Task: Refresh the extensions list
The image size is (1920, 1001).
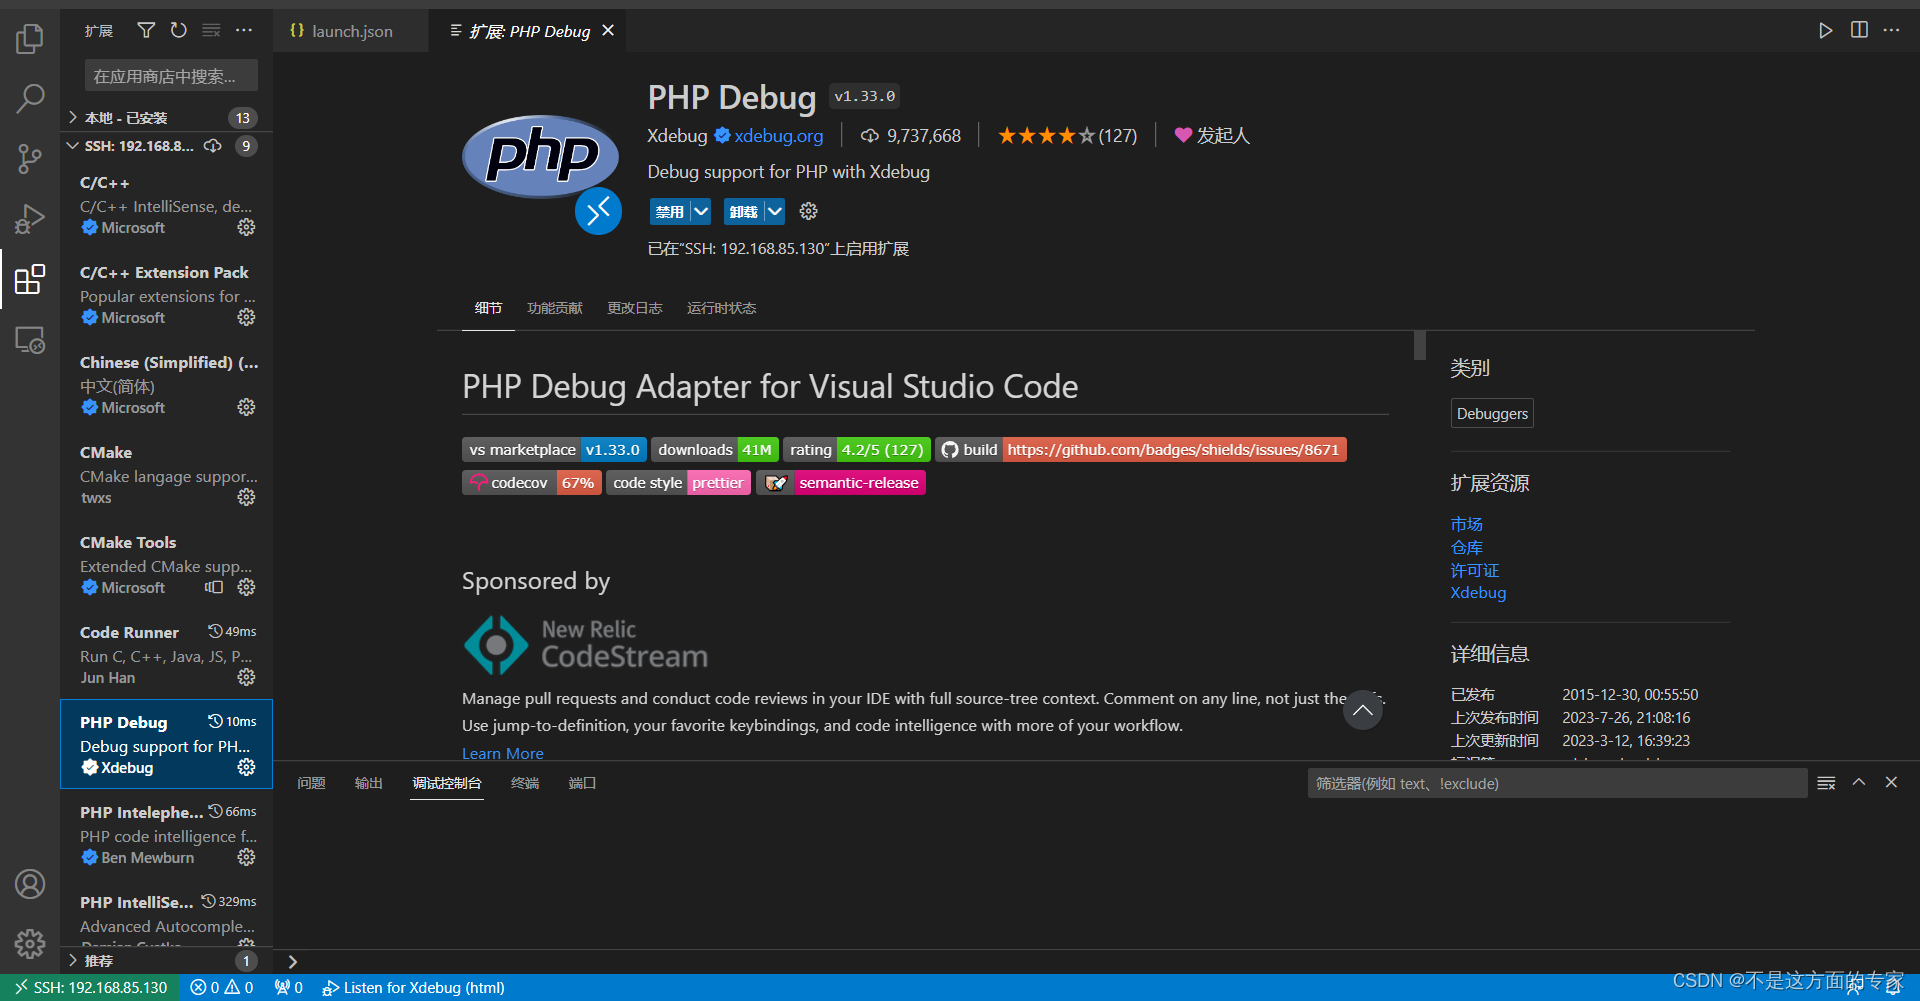Action: click(179, 30)
